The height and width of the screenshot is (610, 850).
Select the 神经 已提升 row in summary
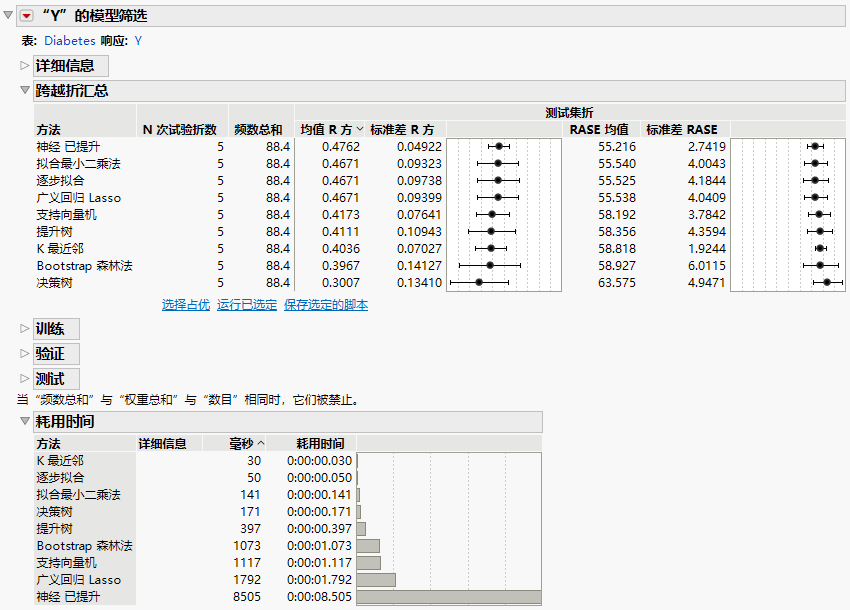[x=68, y=146]
